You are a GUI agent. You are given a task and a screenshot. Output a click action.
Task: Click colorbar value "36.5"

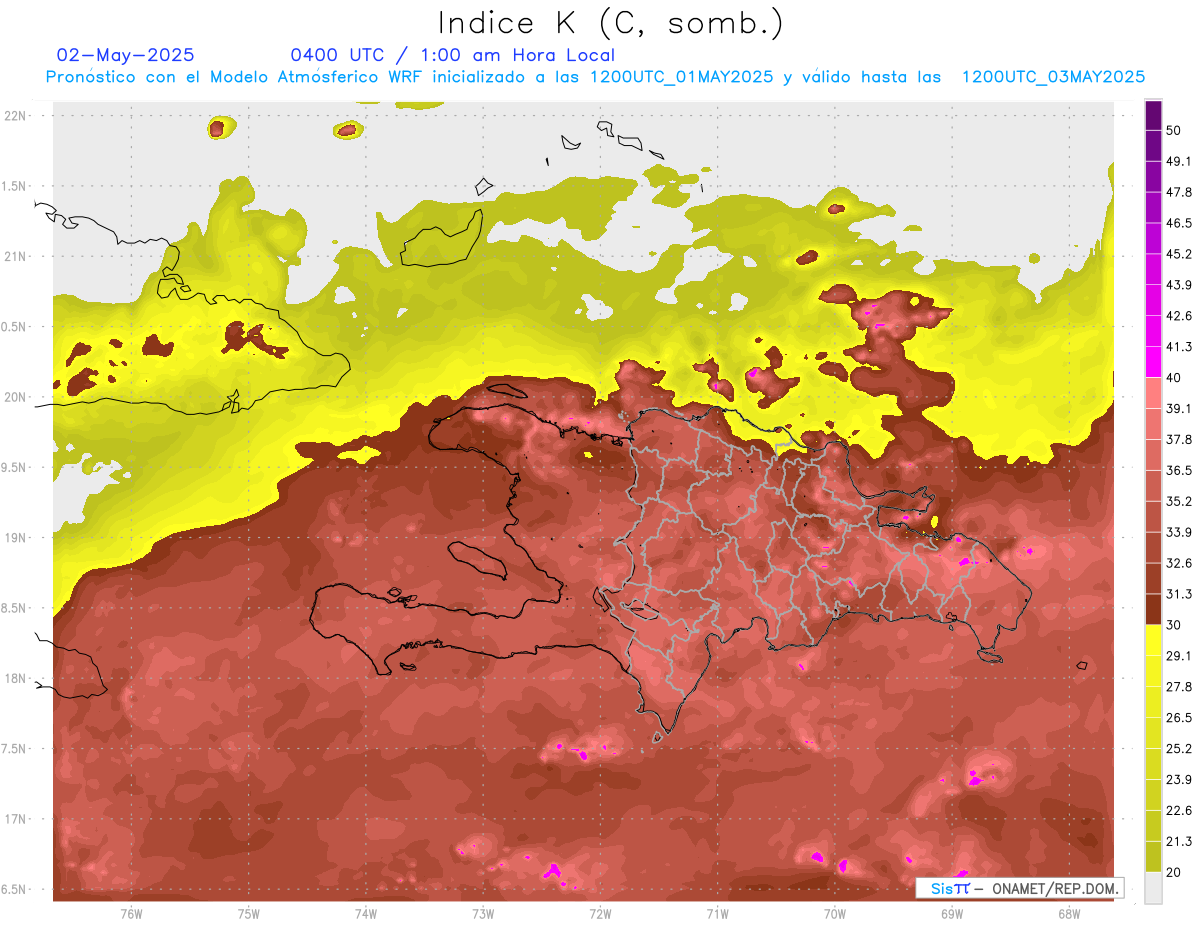click(x=1179, y=470)
